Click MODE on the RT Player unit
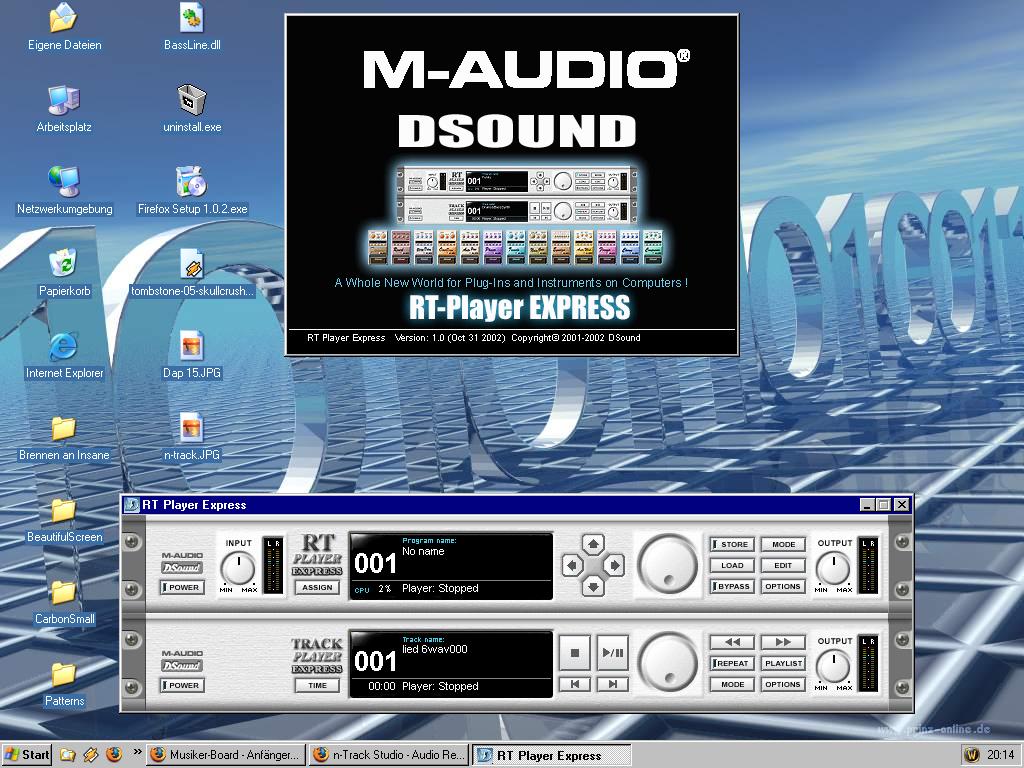 783,544
